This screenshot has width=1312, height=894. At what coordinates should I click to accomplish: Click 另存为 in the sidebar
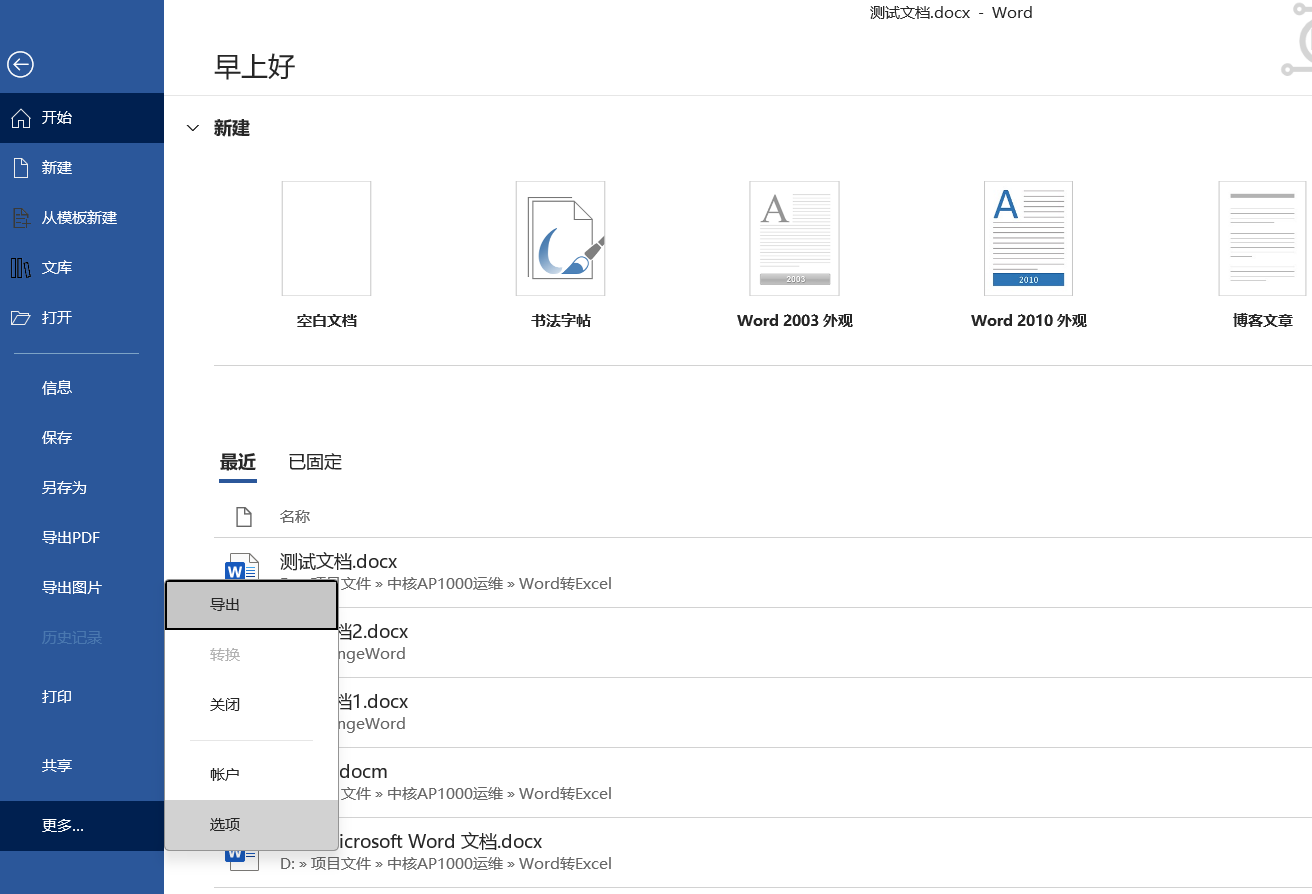[82, 488]
